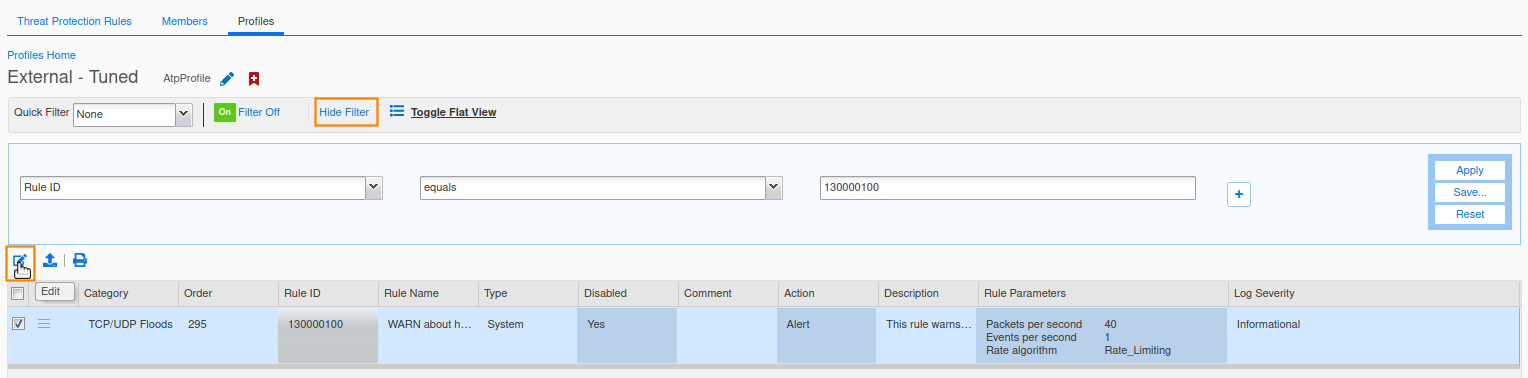Image resolution: width=1528 pixels, height=378 pixels.
Task: Click the drag handle on the TCP/UDP Floods row
Action: click(x=44, y=324)
